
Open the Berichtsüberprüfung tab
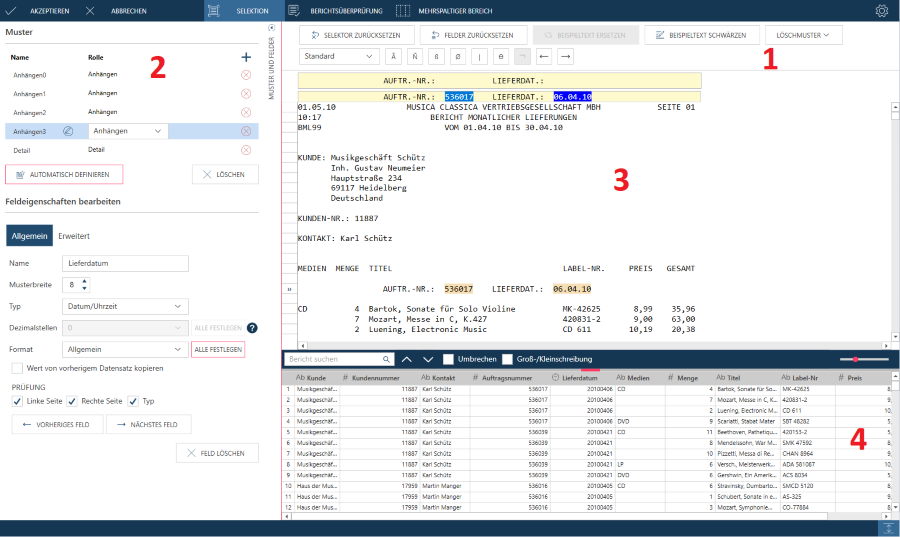(334, 11)
